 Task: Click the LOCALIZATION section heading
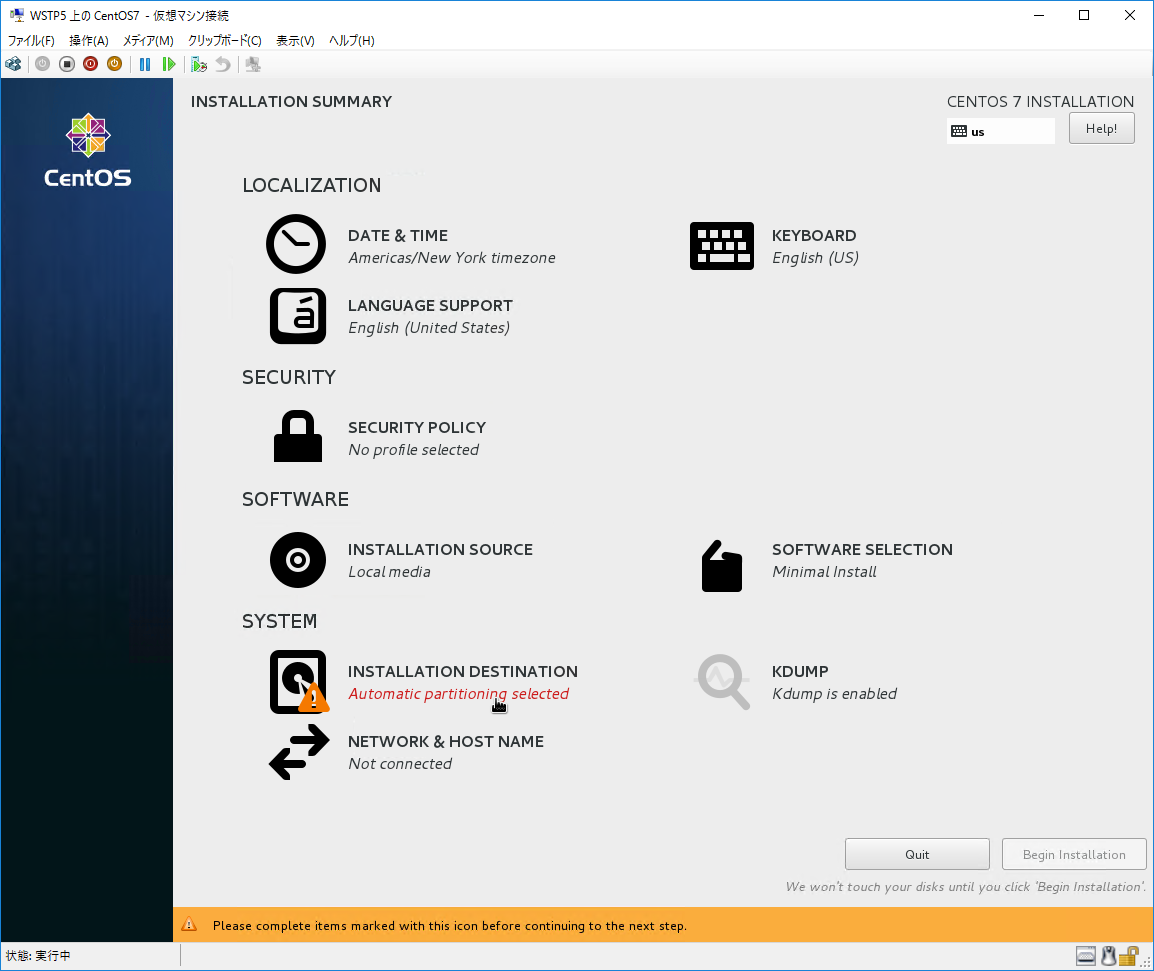(x=312, y=185)
